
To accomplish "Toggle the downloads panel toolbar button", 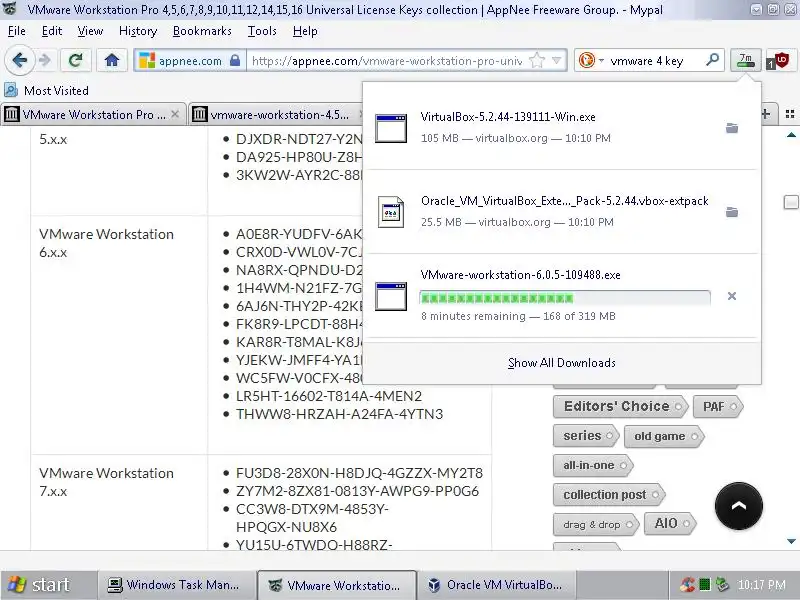I will (745, 61).
